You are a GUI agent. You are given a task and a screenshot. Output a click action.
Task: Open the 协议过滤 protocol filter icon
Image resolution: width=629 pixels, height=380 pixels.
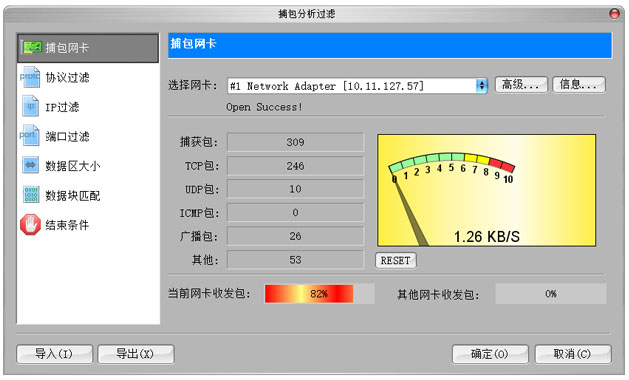tap(30, 77)
